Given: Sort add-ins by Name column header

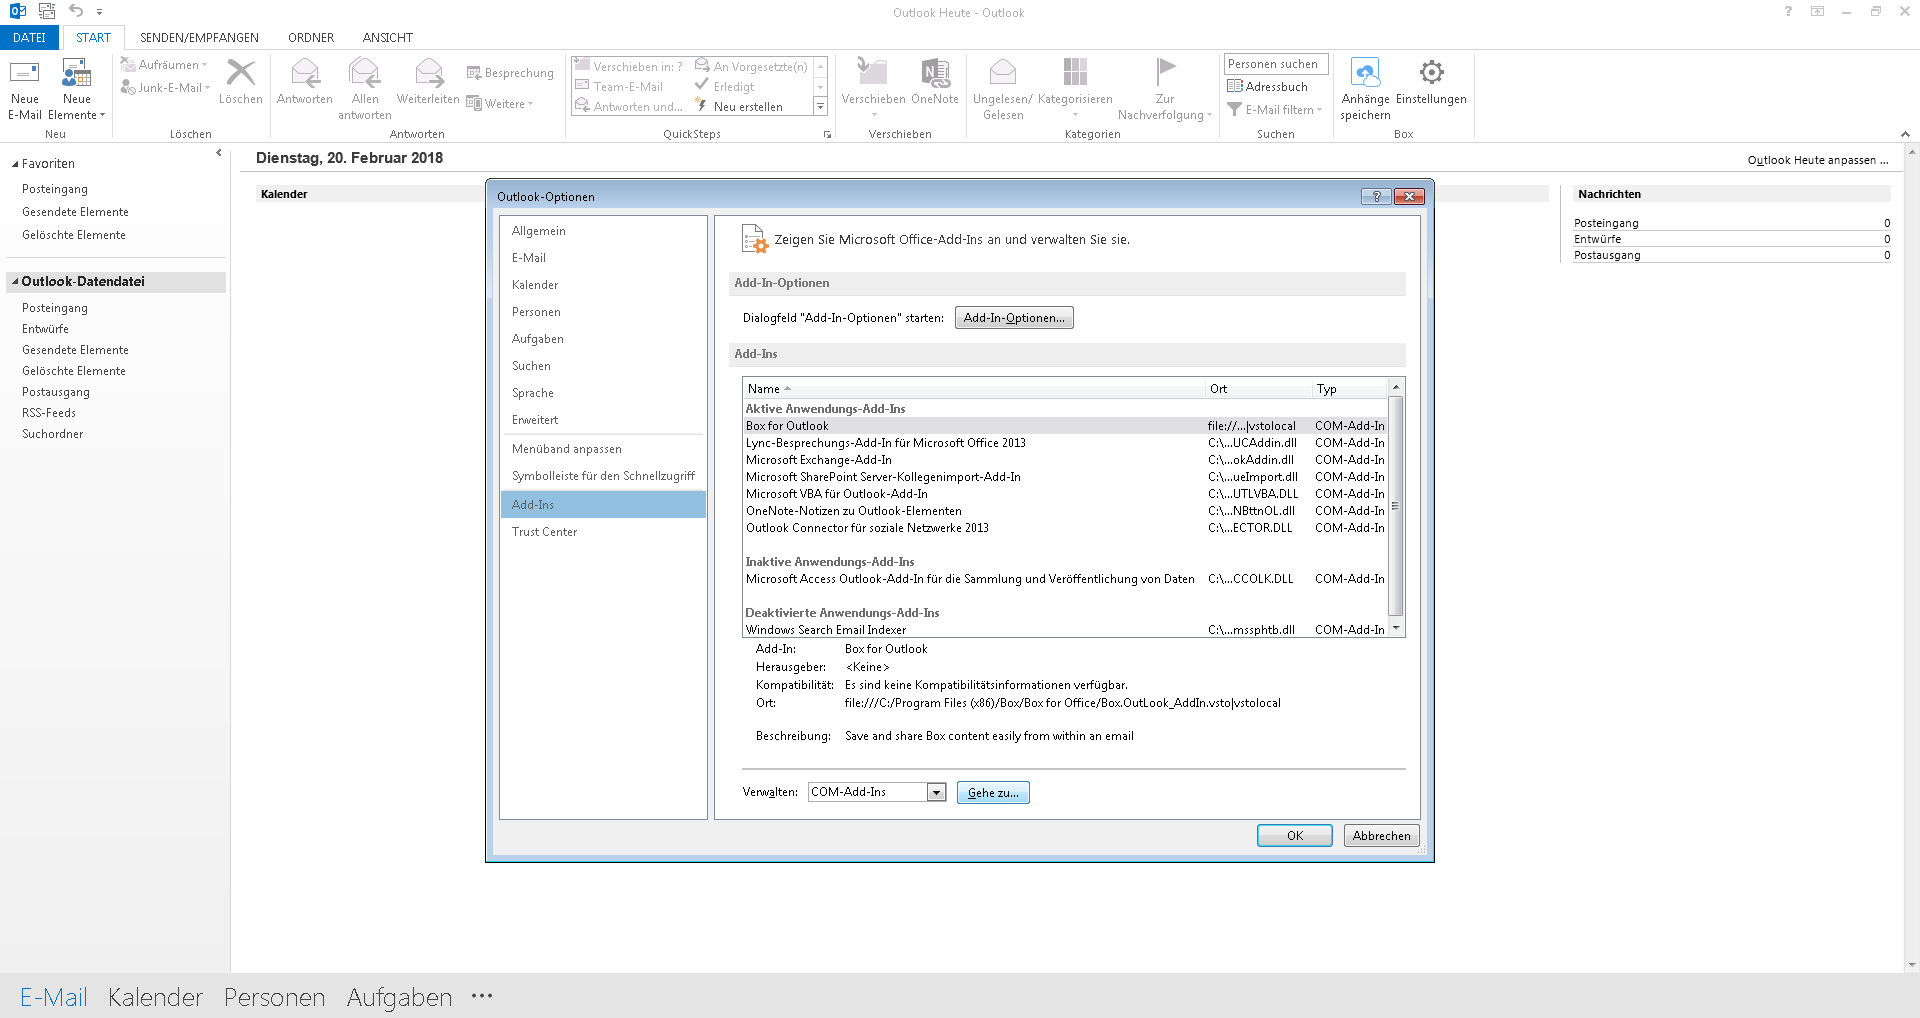Looking at the screenshot, I should tap(972, 389).
